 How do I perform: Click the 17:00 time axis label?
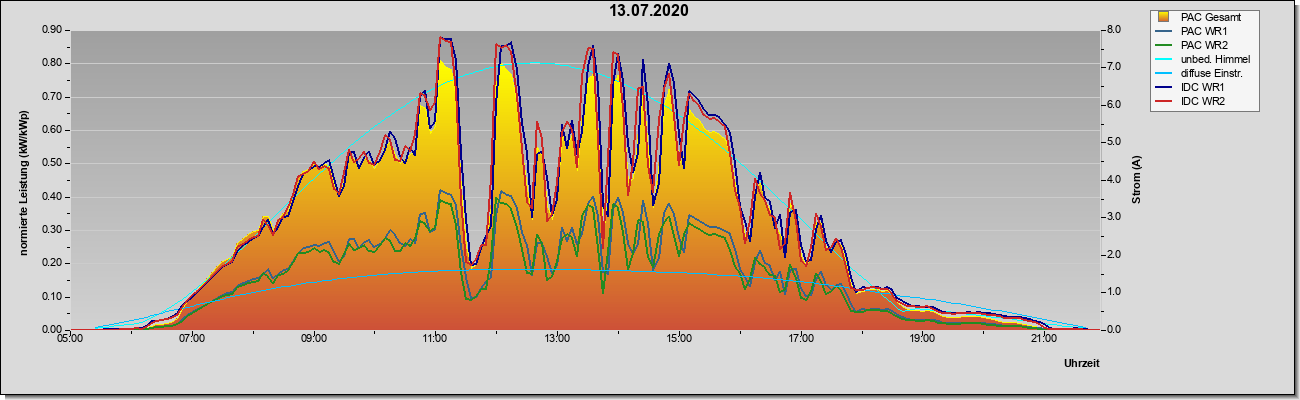pyautogui.click(x=800, y=339)
